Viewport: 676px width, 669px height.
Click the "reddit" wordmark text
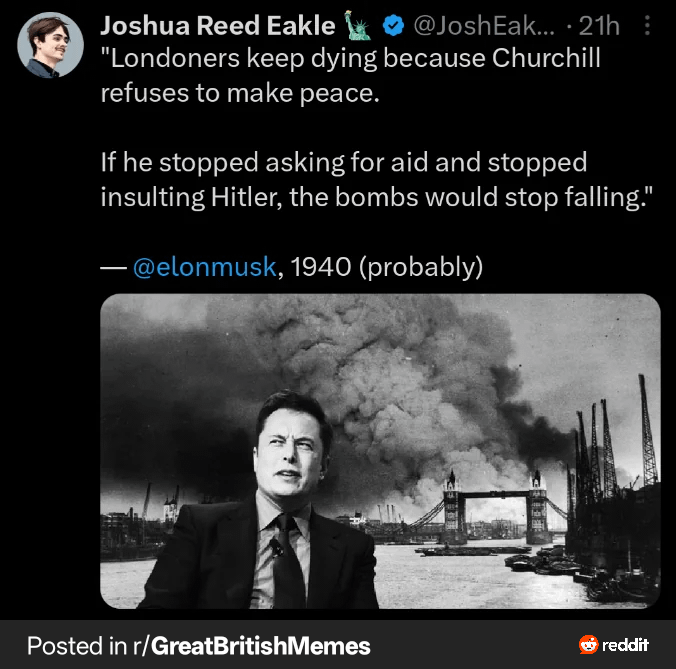click(x=626, y=645)
